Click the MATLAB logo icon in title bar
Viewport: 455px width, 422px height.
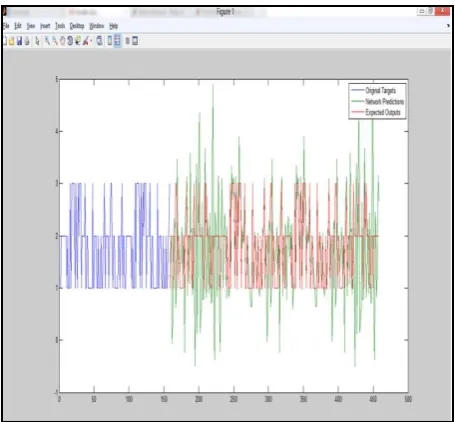[x=5, y=12]
